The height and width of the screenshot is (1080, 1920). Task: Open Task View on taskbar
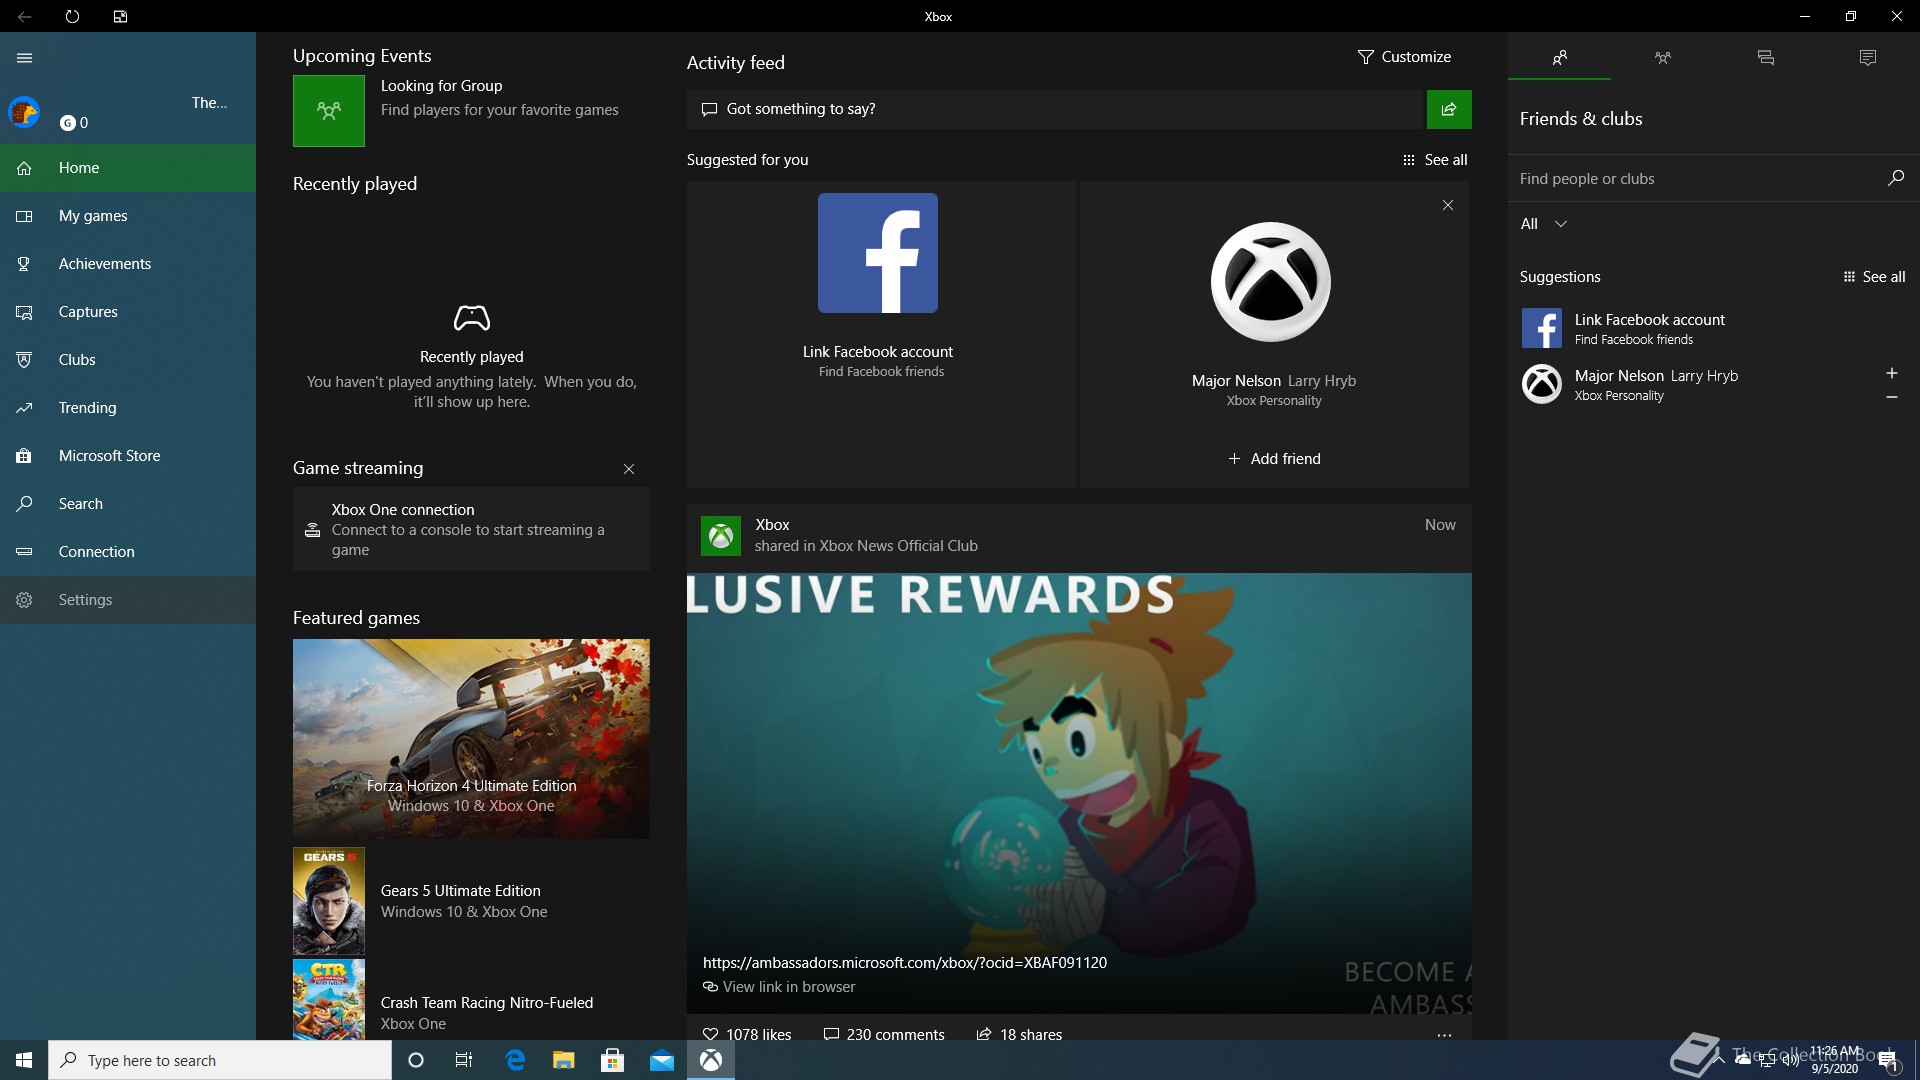click(463, 1060)
